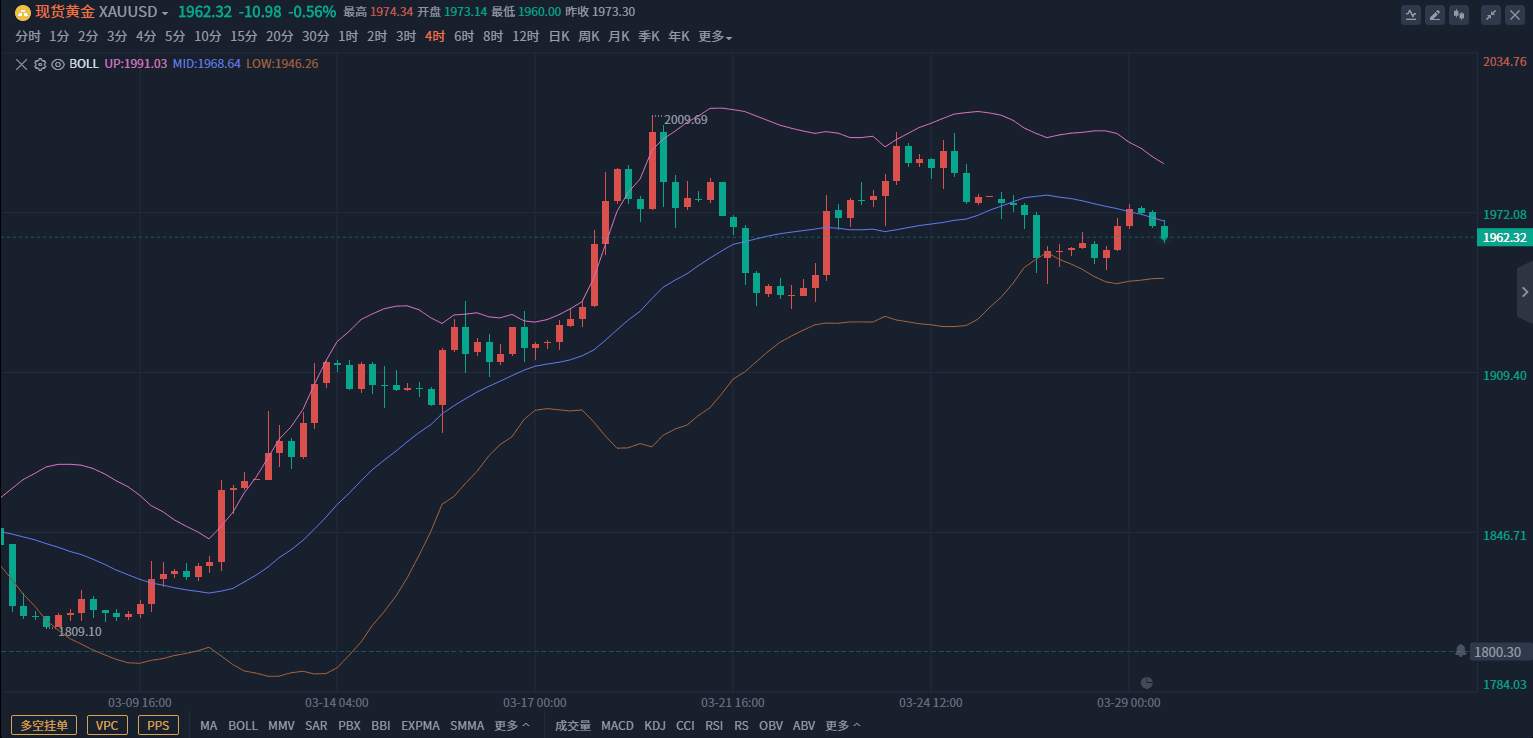Image resolution: width=1533 pixels, height=738 pixels.
Task: Show the ABV sub-indicator
Action: 804,725
